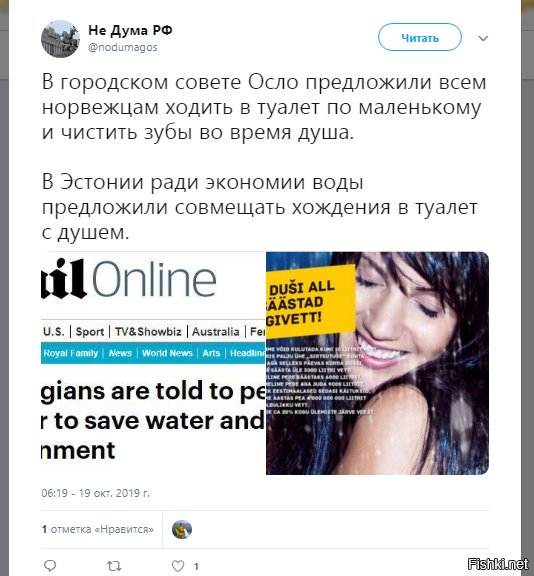Click the Fishki.net watermark
The width and height of the screenshot is (534, 576).
[498, 564]
